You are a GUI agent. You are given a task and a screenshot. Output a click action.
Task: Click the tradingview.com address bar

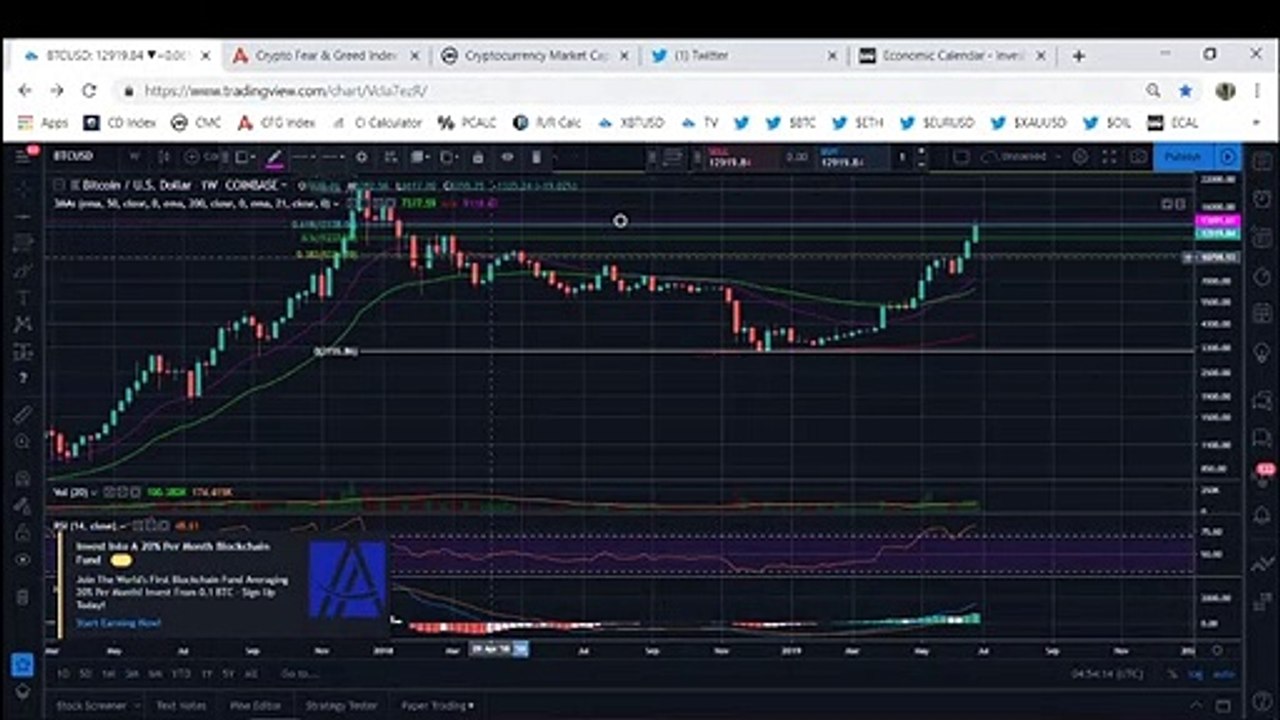(x=630, y=90)
